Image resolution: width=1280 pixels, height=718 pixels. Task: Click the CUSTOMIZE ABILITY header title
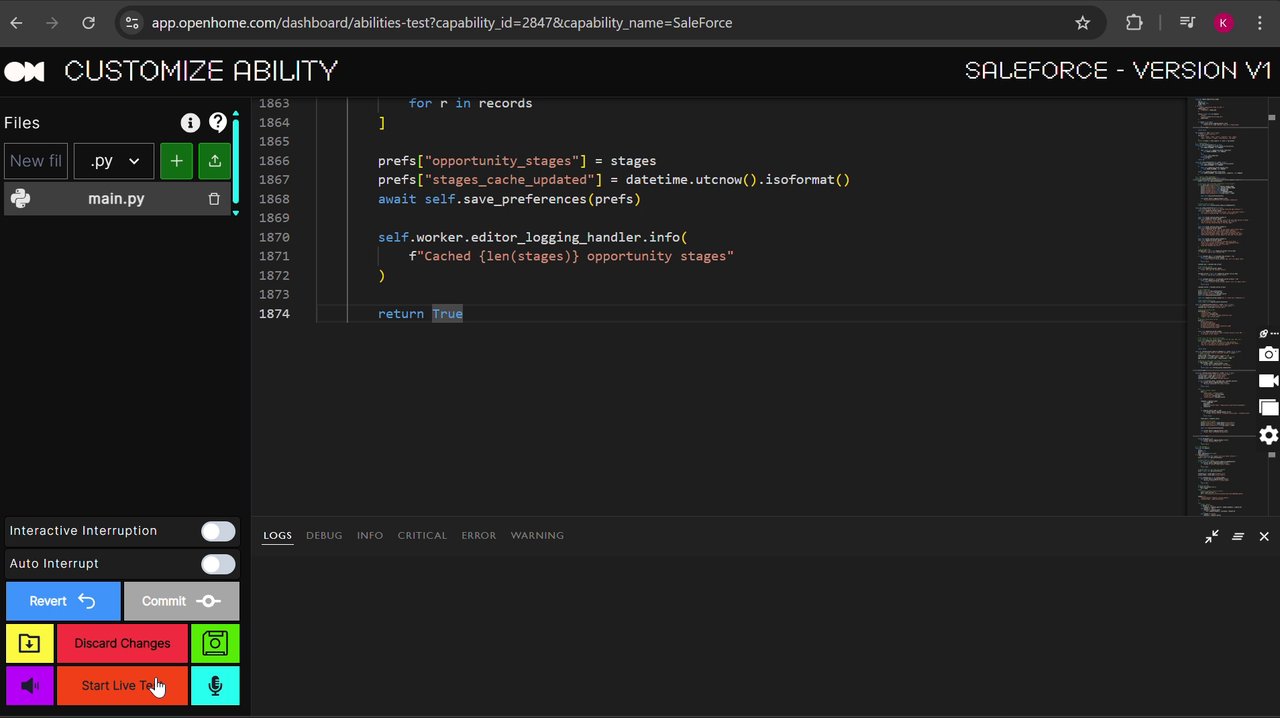201,71
